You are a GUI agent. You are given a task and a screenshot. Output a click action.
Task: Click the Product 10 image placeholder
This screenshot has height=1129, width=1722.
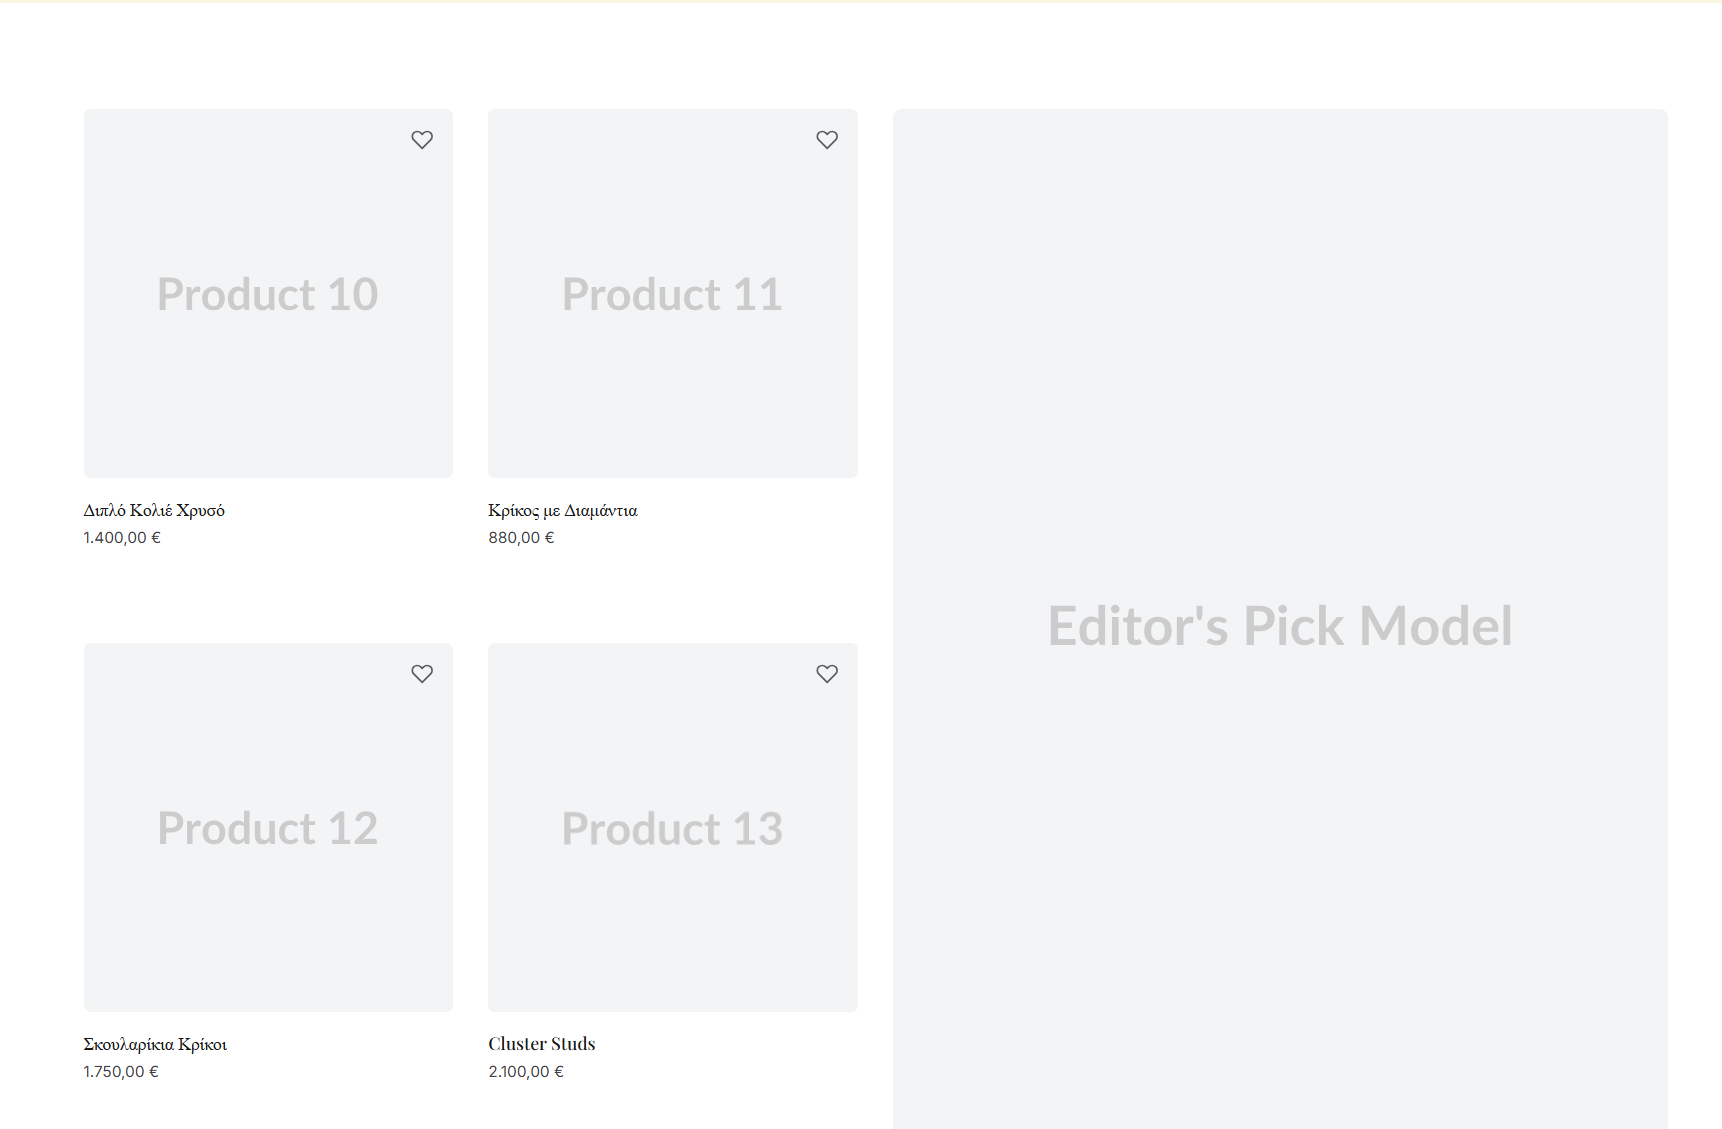(x=268, y=293)
